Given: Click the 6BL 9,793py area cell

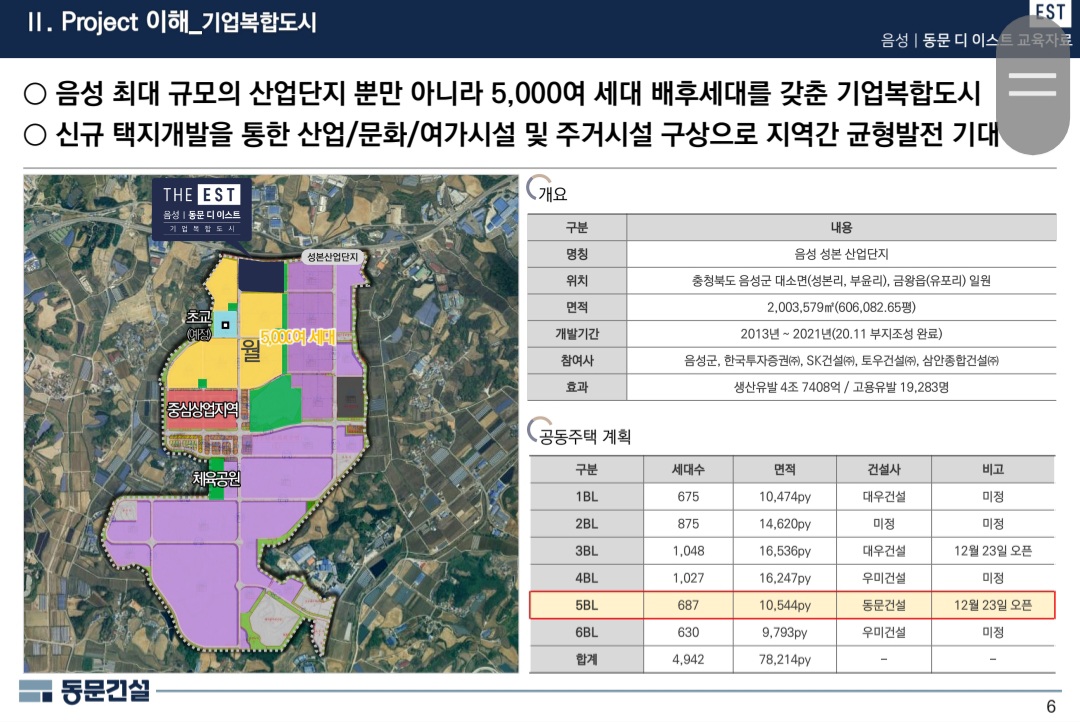Looking at the screenshot, I should pyautogui.click(x=785, y=632).
